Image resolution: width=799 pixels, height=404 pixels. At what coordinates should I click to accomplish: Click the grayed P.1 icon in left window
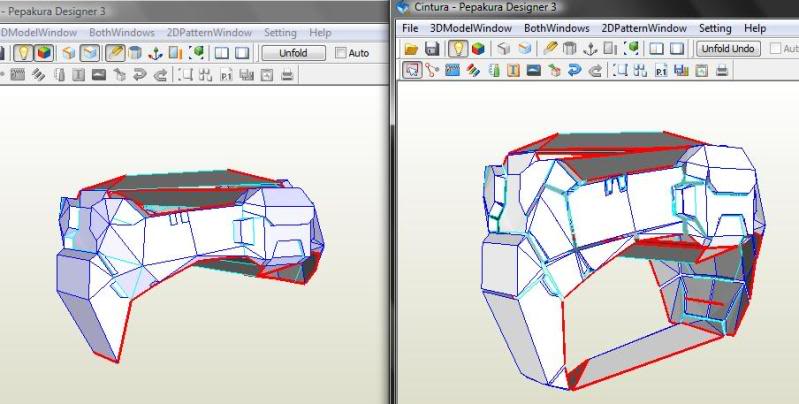[x=226, y=75]
